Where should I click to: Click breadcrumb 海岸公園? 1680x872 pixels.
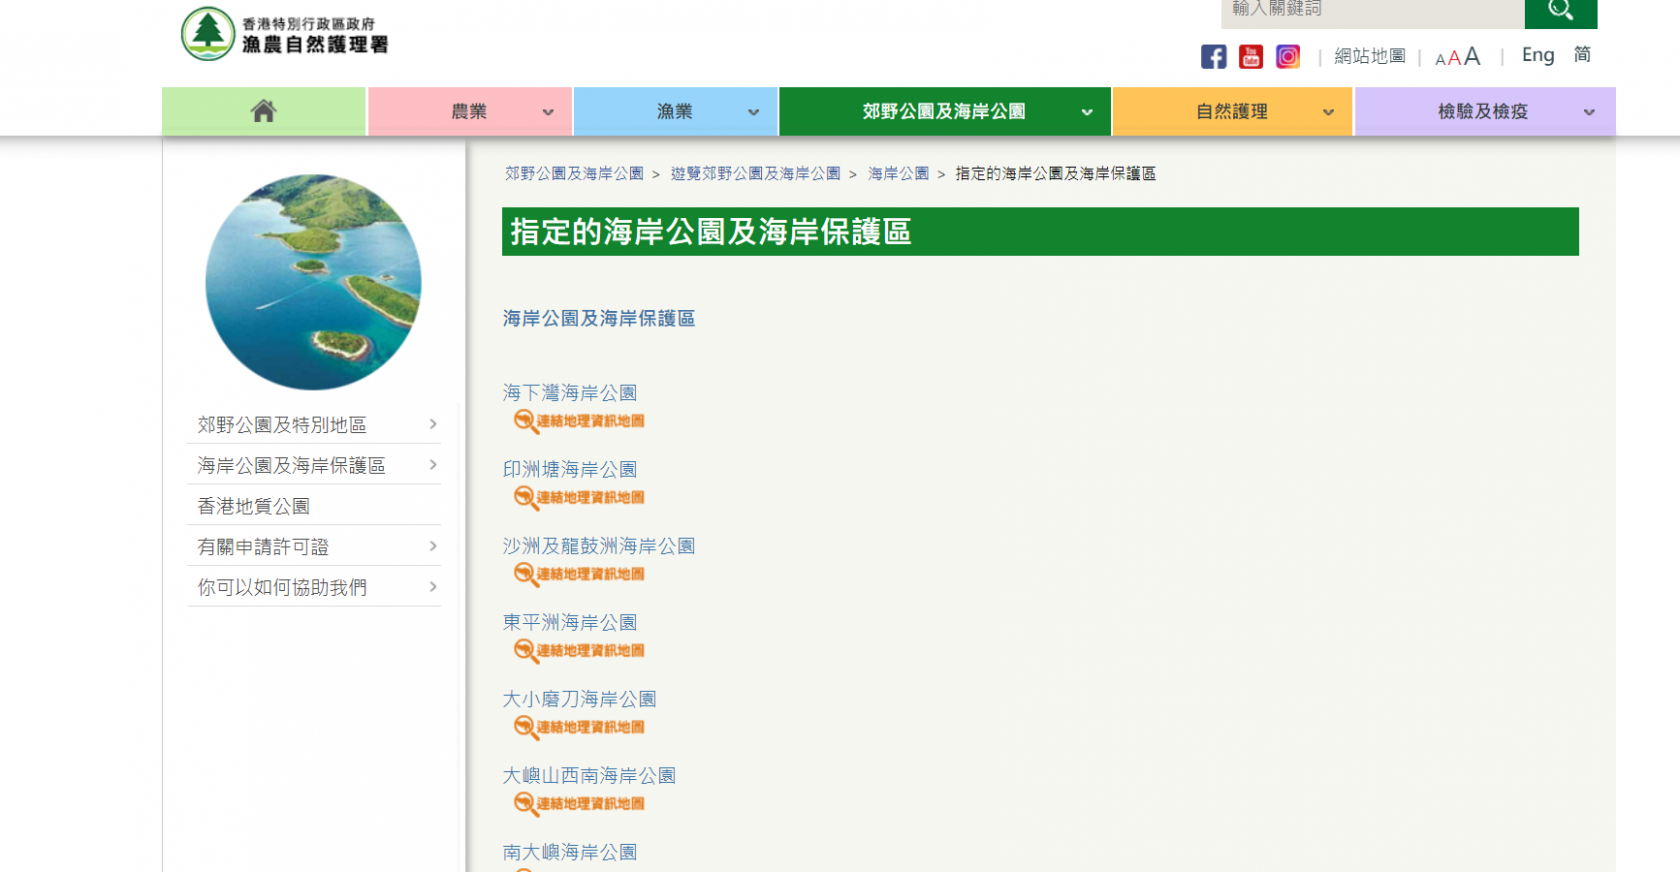(x=898, y=174)
